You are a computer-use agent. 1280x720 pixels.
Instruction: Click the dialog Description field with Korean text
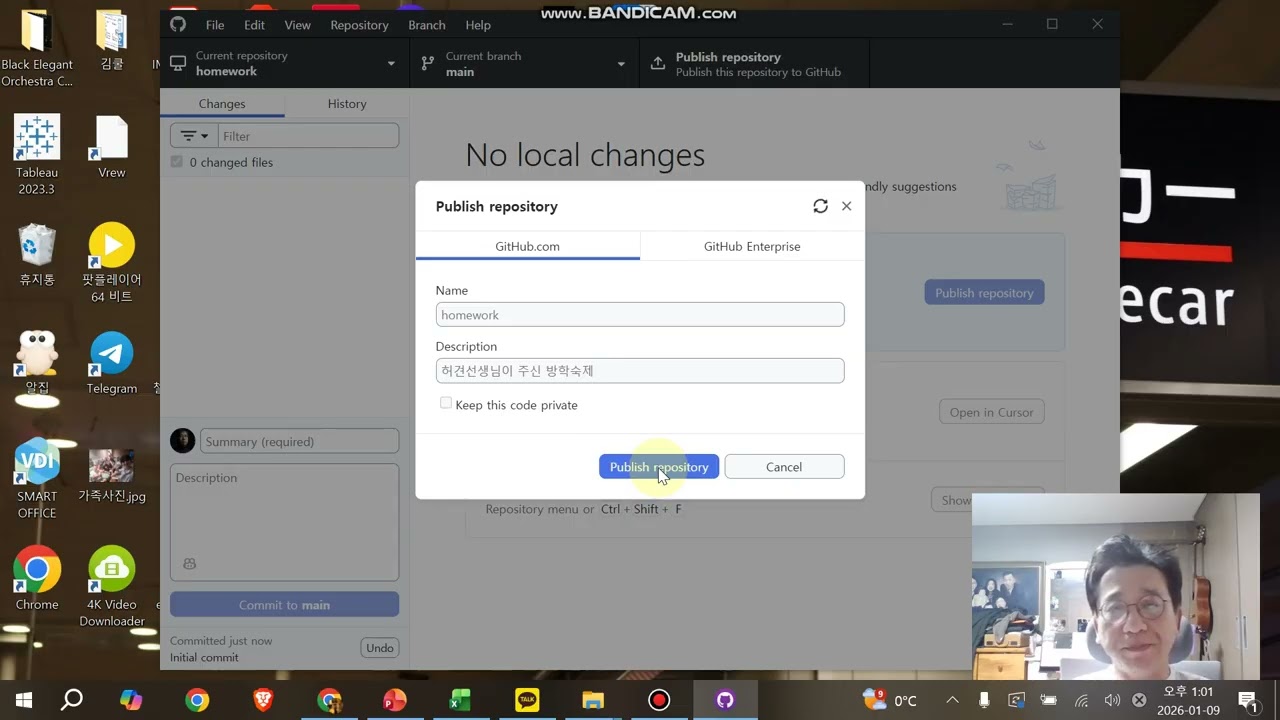pyautogui.click(x=640, y=371)
